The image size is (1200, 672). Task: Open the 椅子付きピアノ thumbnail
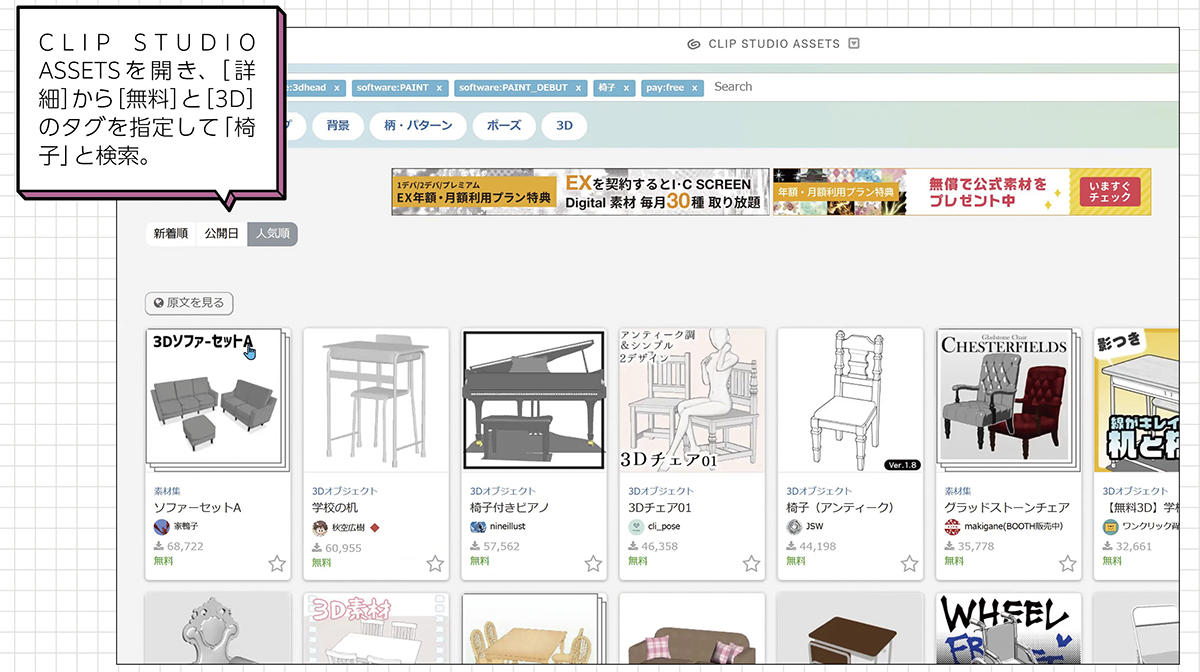[534, 401]
